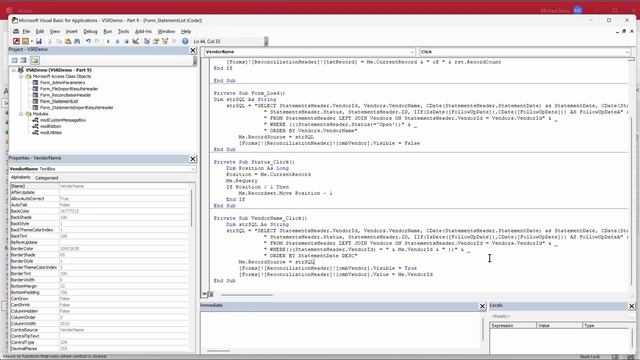640x360 pixels.
Task: Click the Redo arrow icon
Action: [97, 41]
